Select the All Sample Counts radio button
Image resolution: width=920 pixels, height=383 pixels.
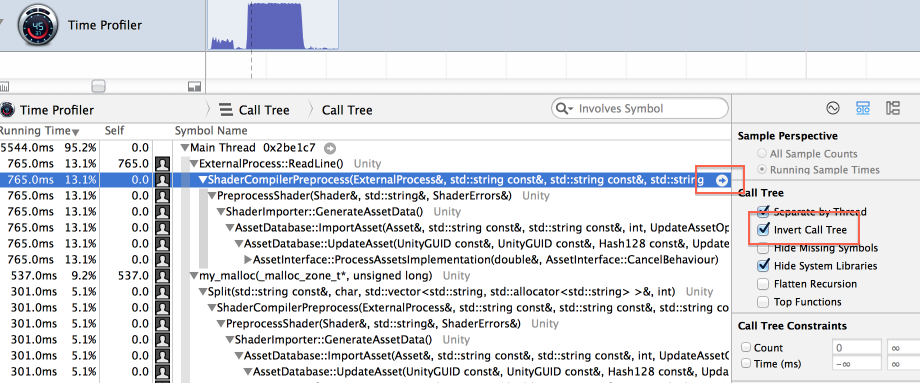click(762, 154)
